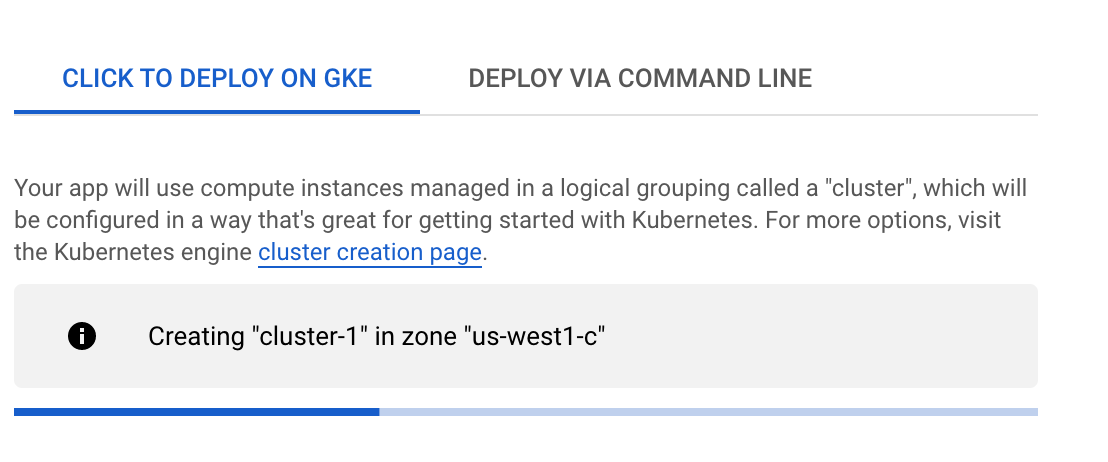This screenshot has width=1108, height=462.
Task: Open the cluster creation page link
Action: coord(370,252)
